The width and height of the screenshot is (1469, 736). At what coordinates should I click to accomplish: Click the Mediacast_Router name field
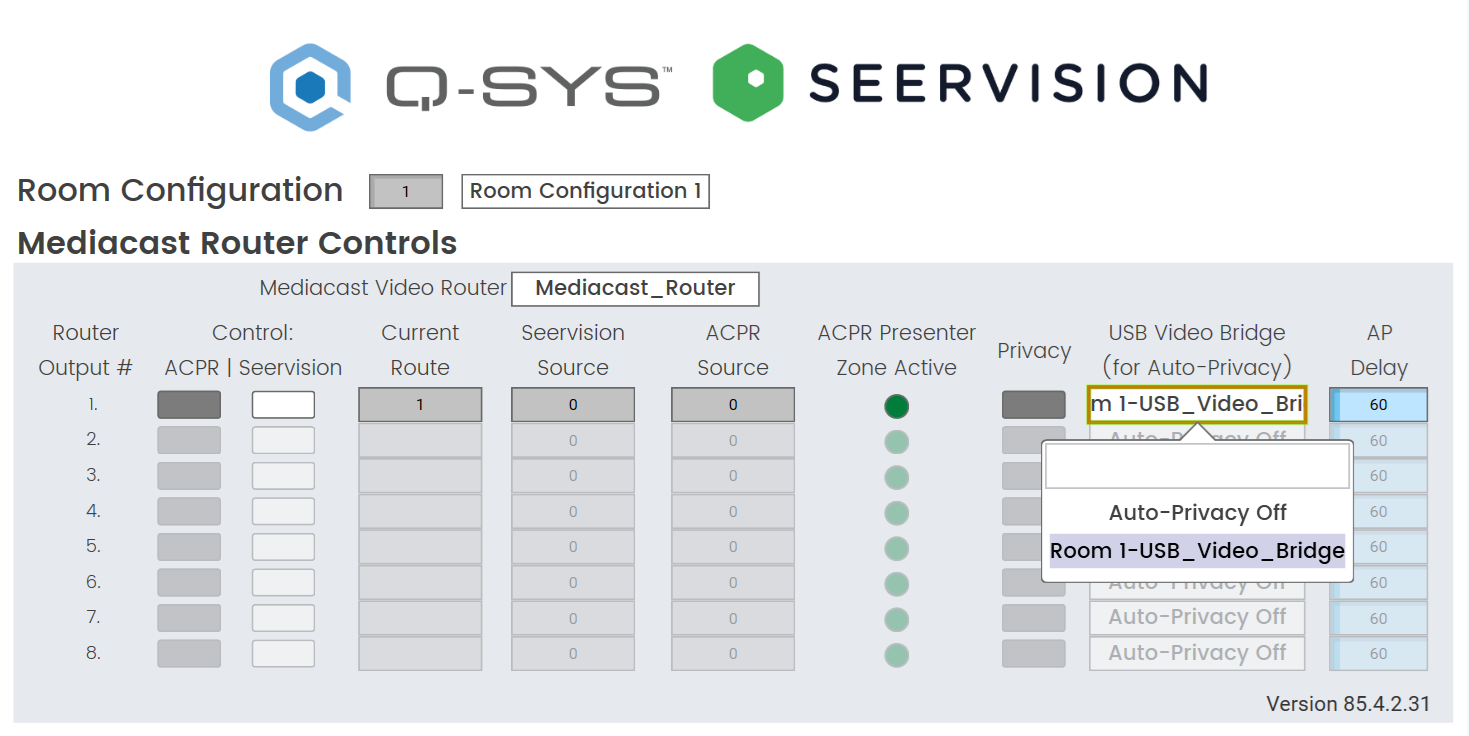point(635,289)
